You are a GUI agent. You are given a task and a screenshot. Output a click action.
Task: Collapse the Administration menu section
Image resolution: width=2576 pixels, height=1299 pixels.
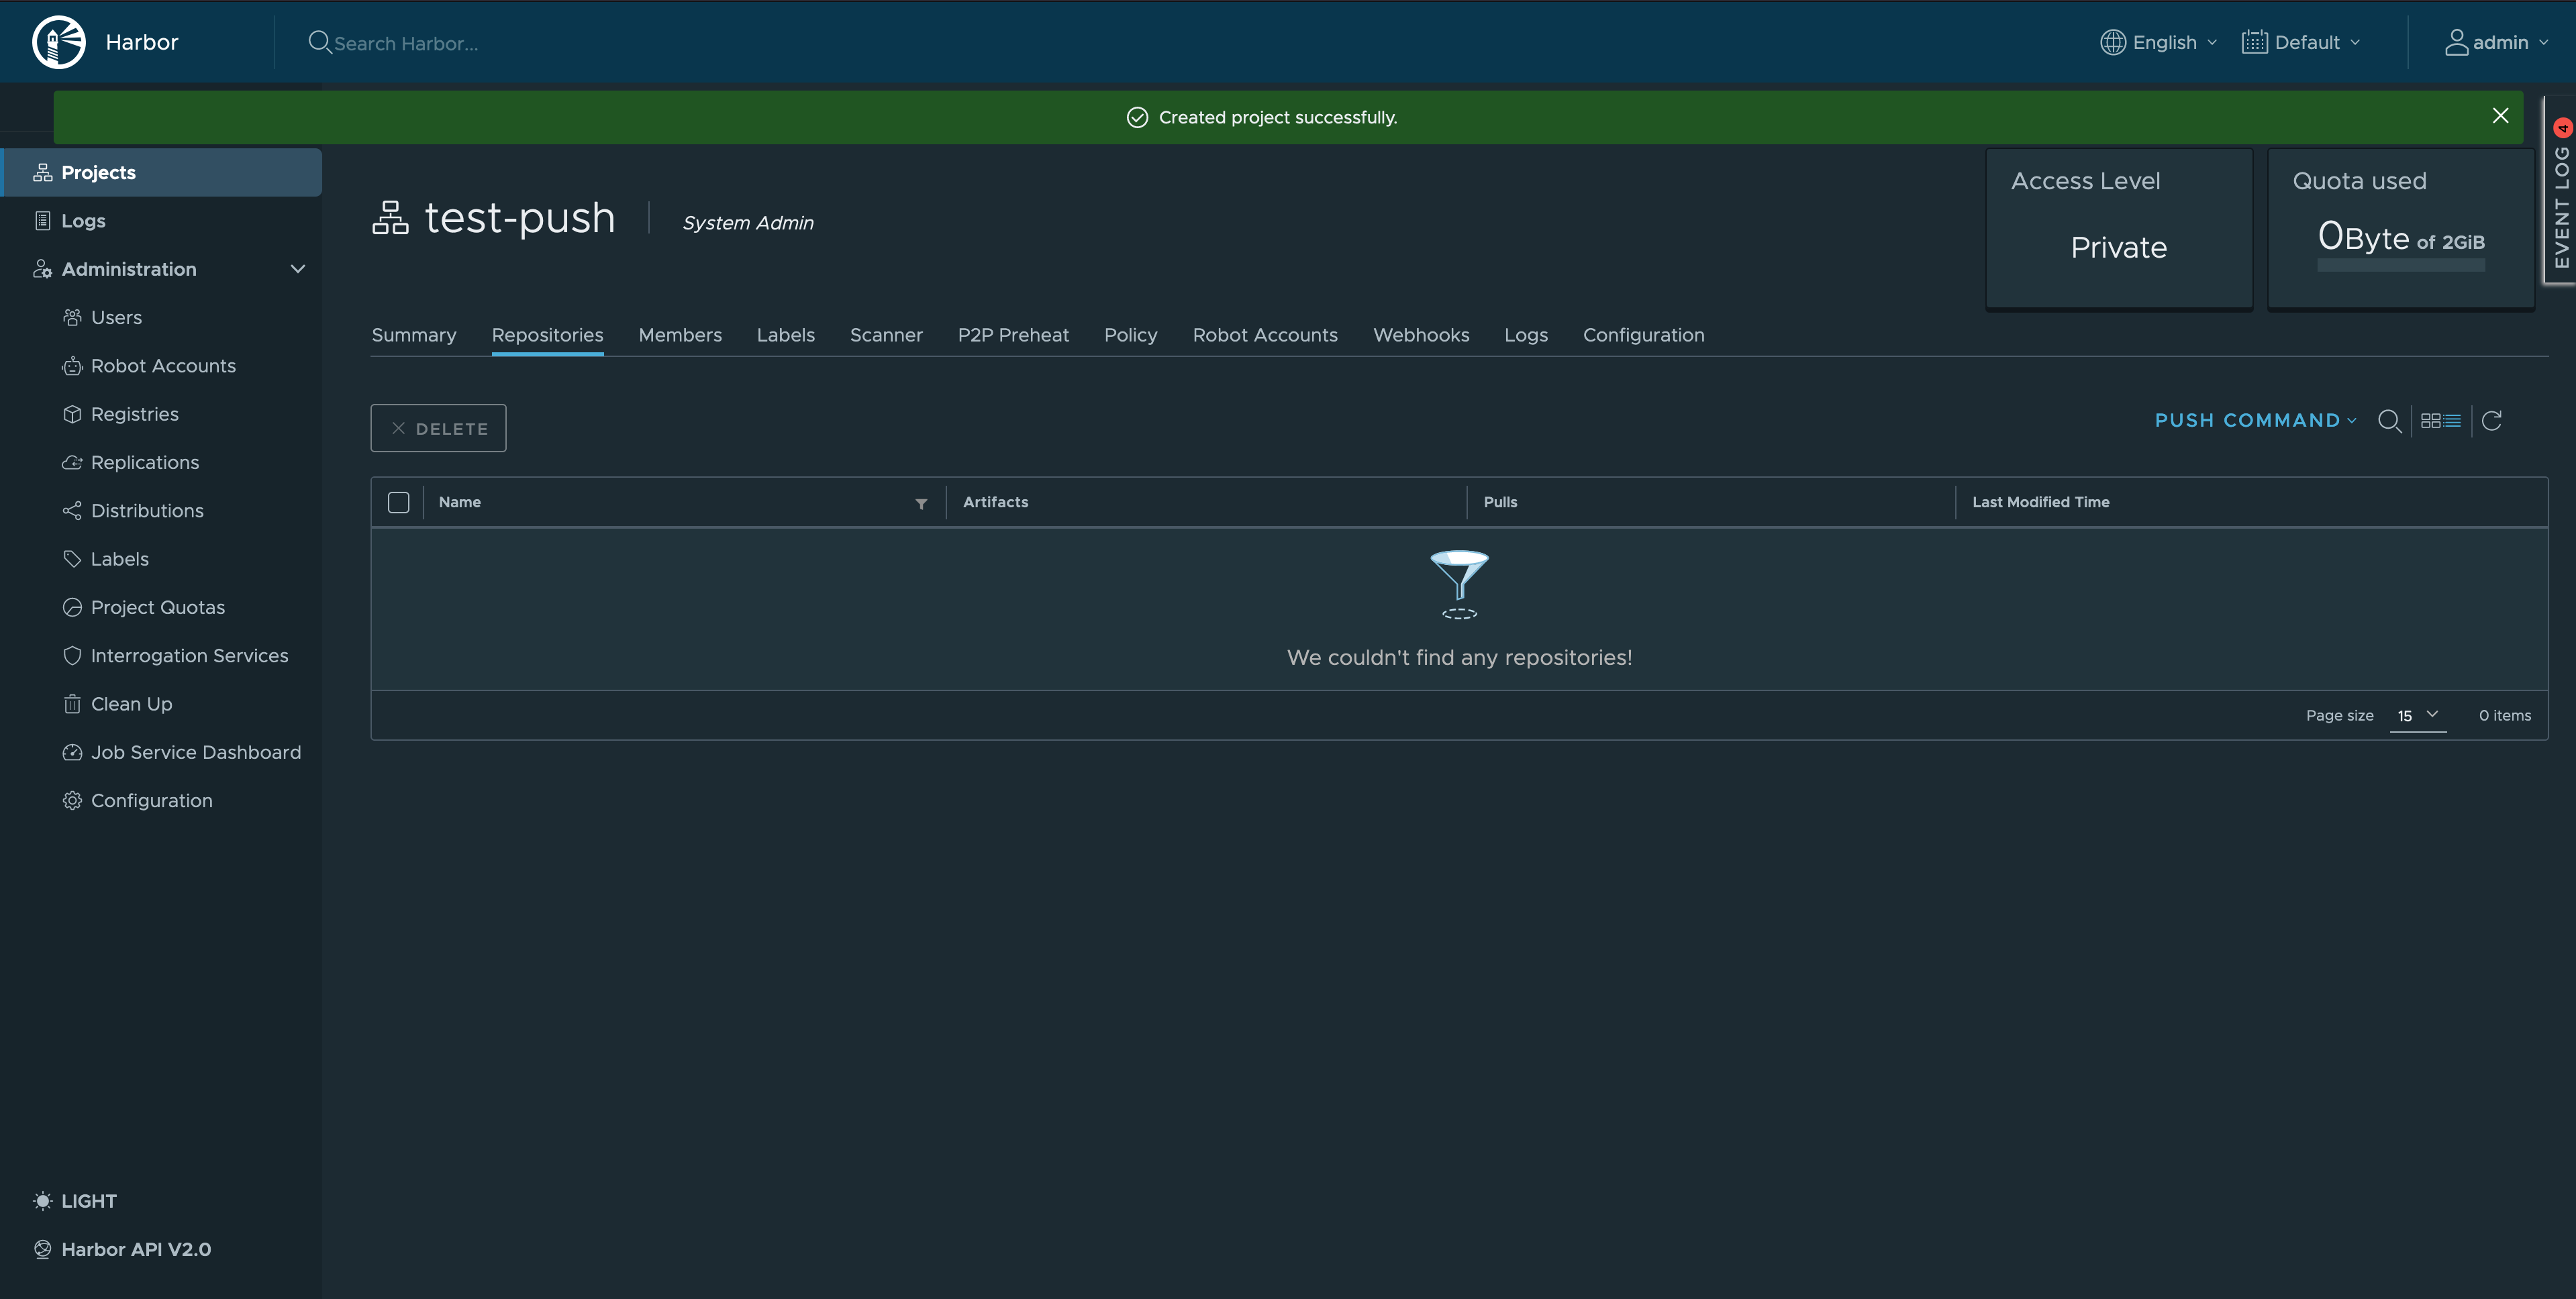pos(297,269)
